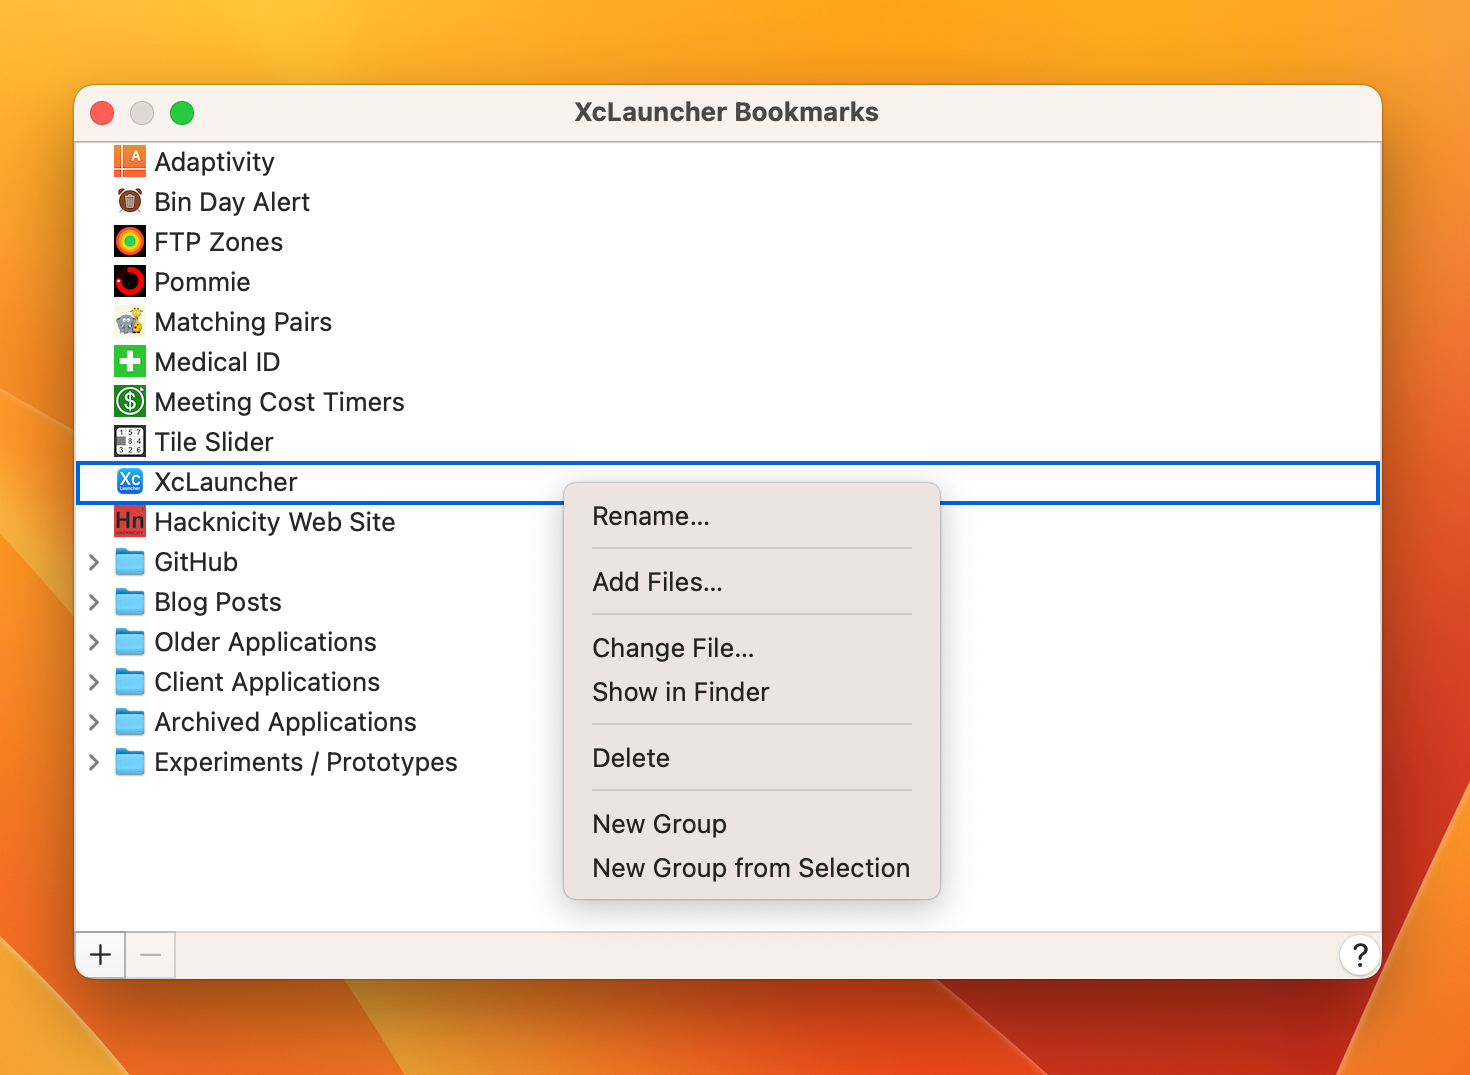This screenshot has width=1470, height=1075.
Task: Click Delete in the context menu
Action: pyautogui.click(x=631, y=758)
